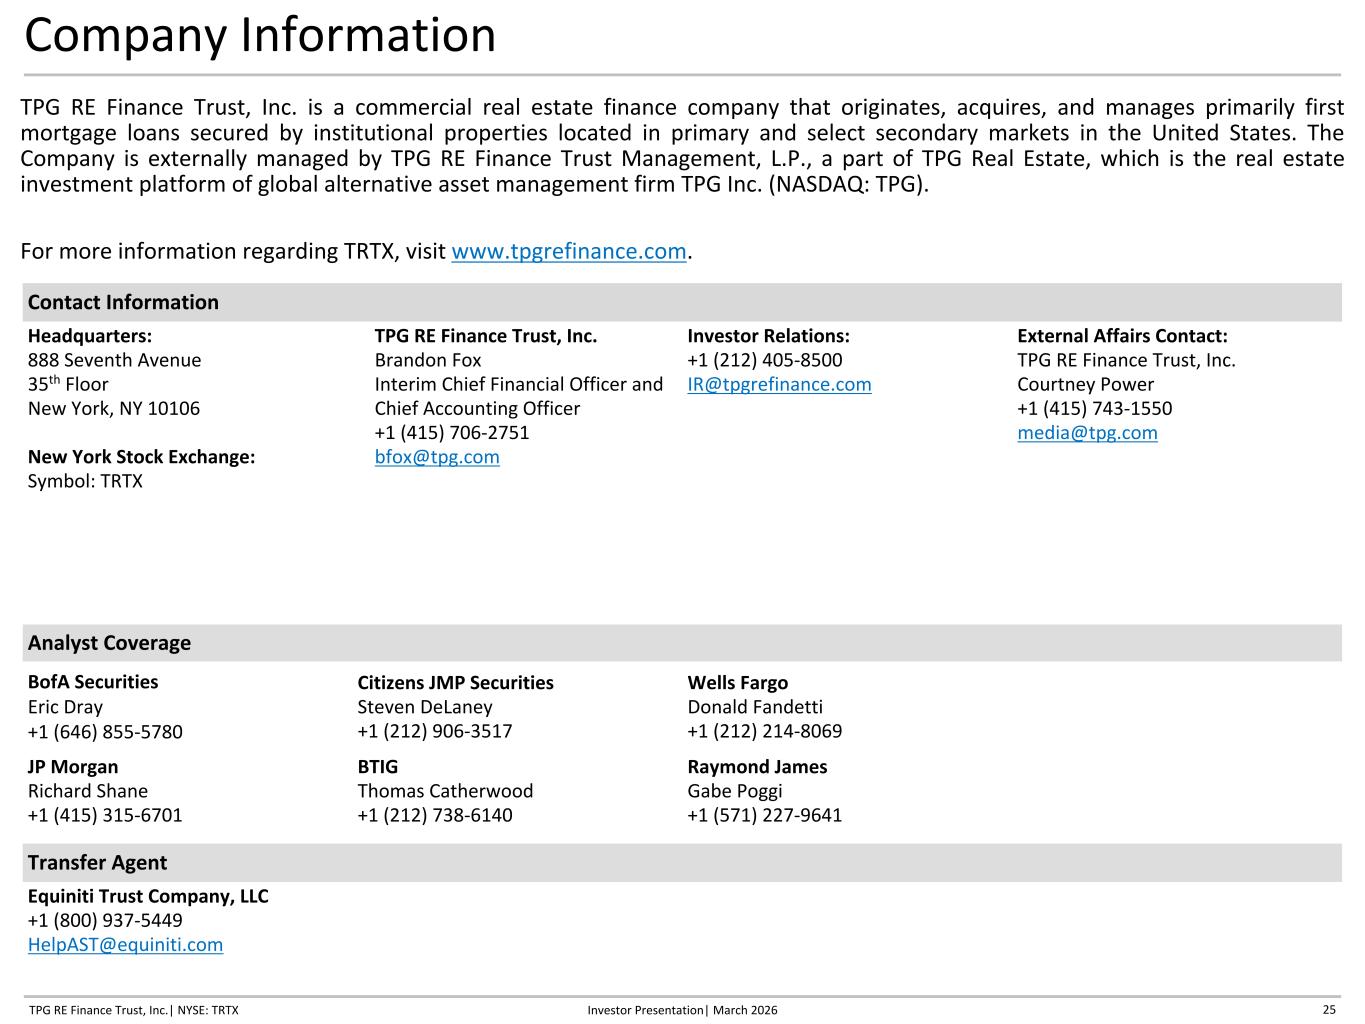Click the footer TPG RE Finance Trust, Inc.| NYSE: TRTX
1365x1024 pixels.
pyautogui.click(x=134, y=1010)
